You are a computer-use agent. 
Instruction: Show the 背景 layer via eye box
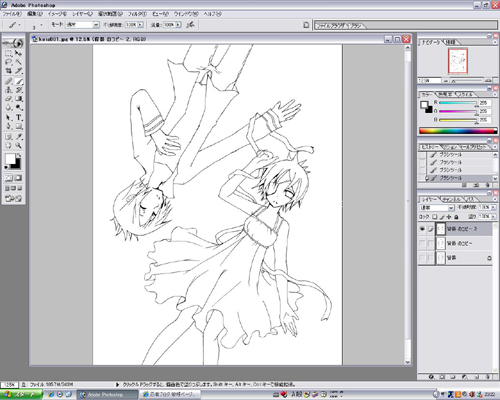click(422, 258)
